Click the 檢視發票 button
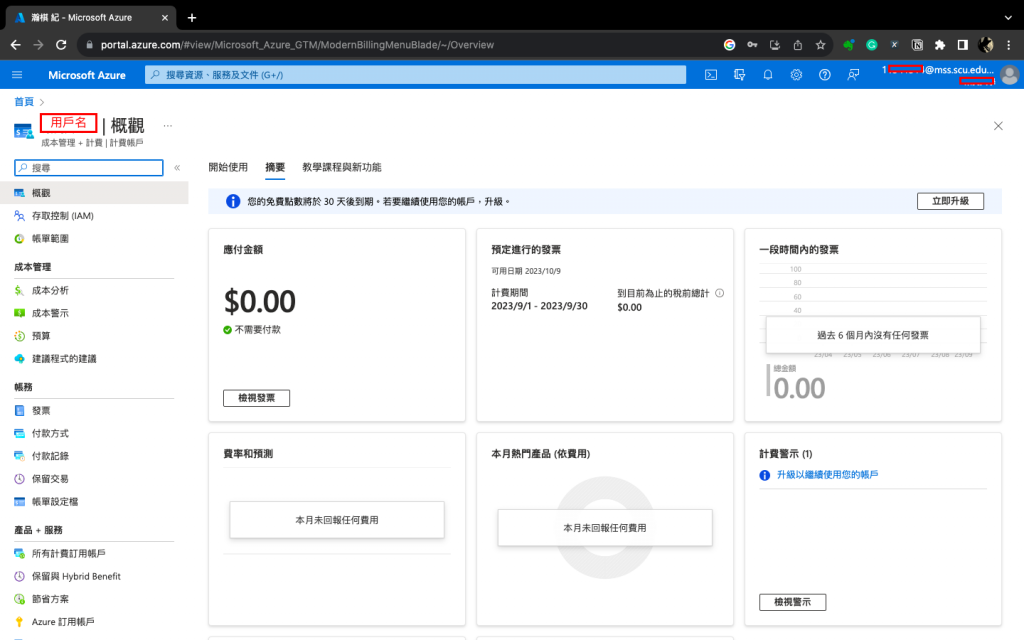 [x=256, y=398]
